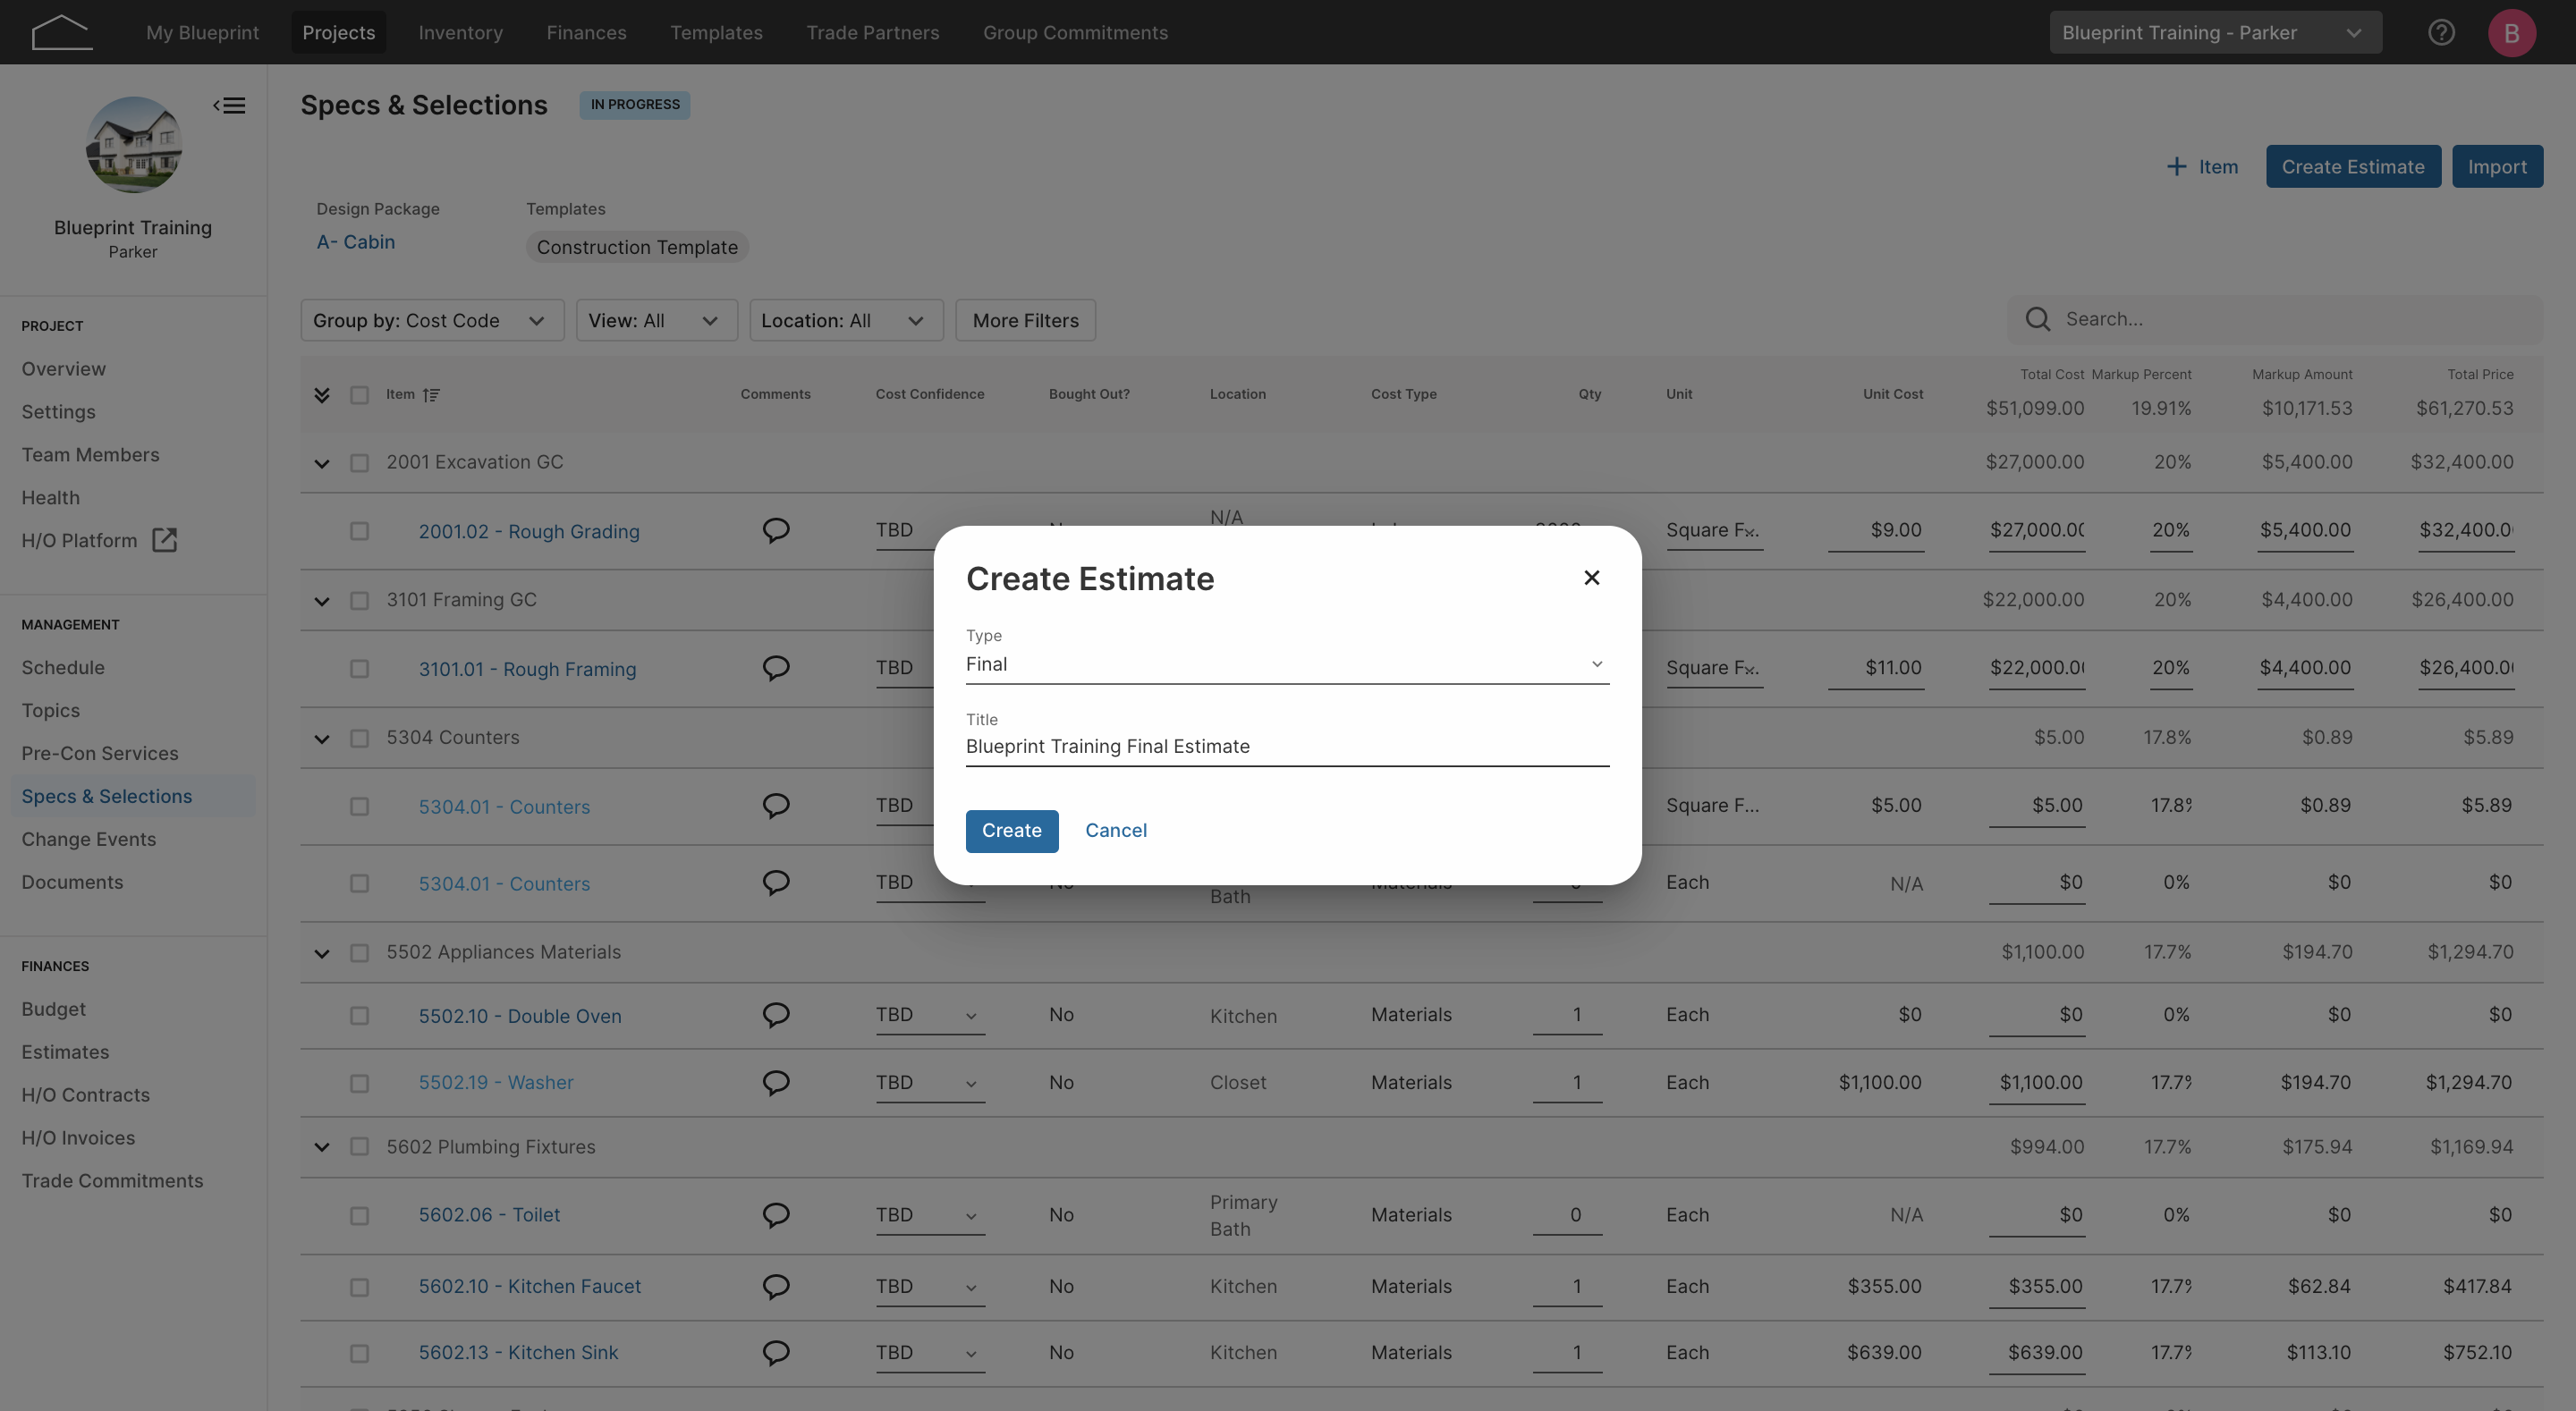Click the estimate Title input field
This screenshot has height=1411, width=2576.
pos(1287,747)
